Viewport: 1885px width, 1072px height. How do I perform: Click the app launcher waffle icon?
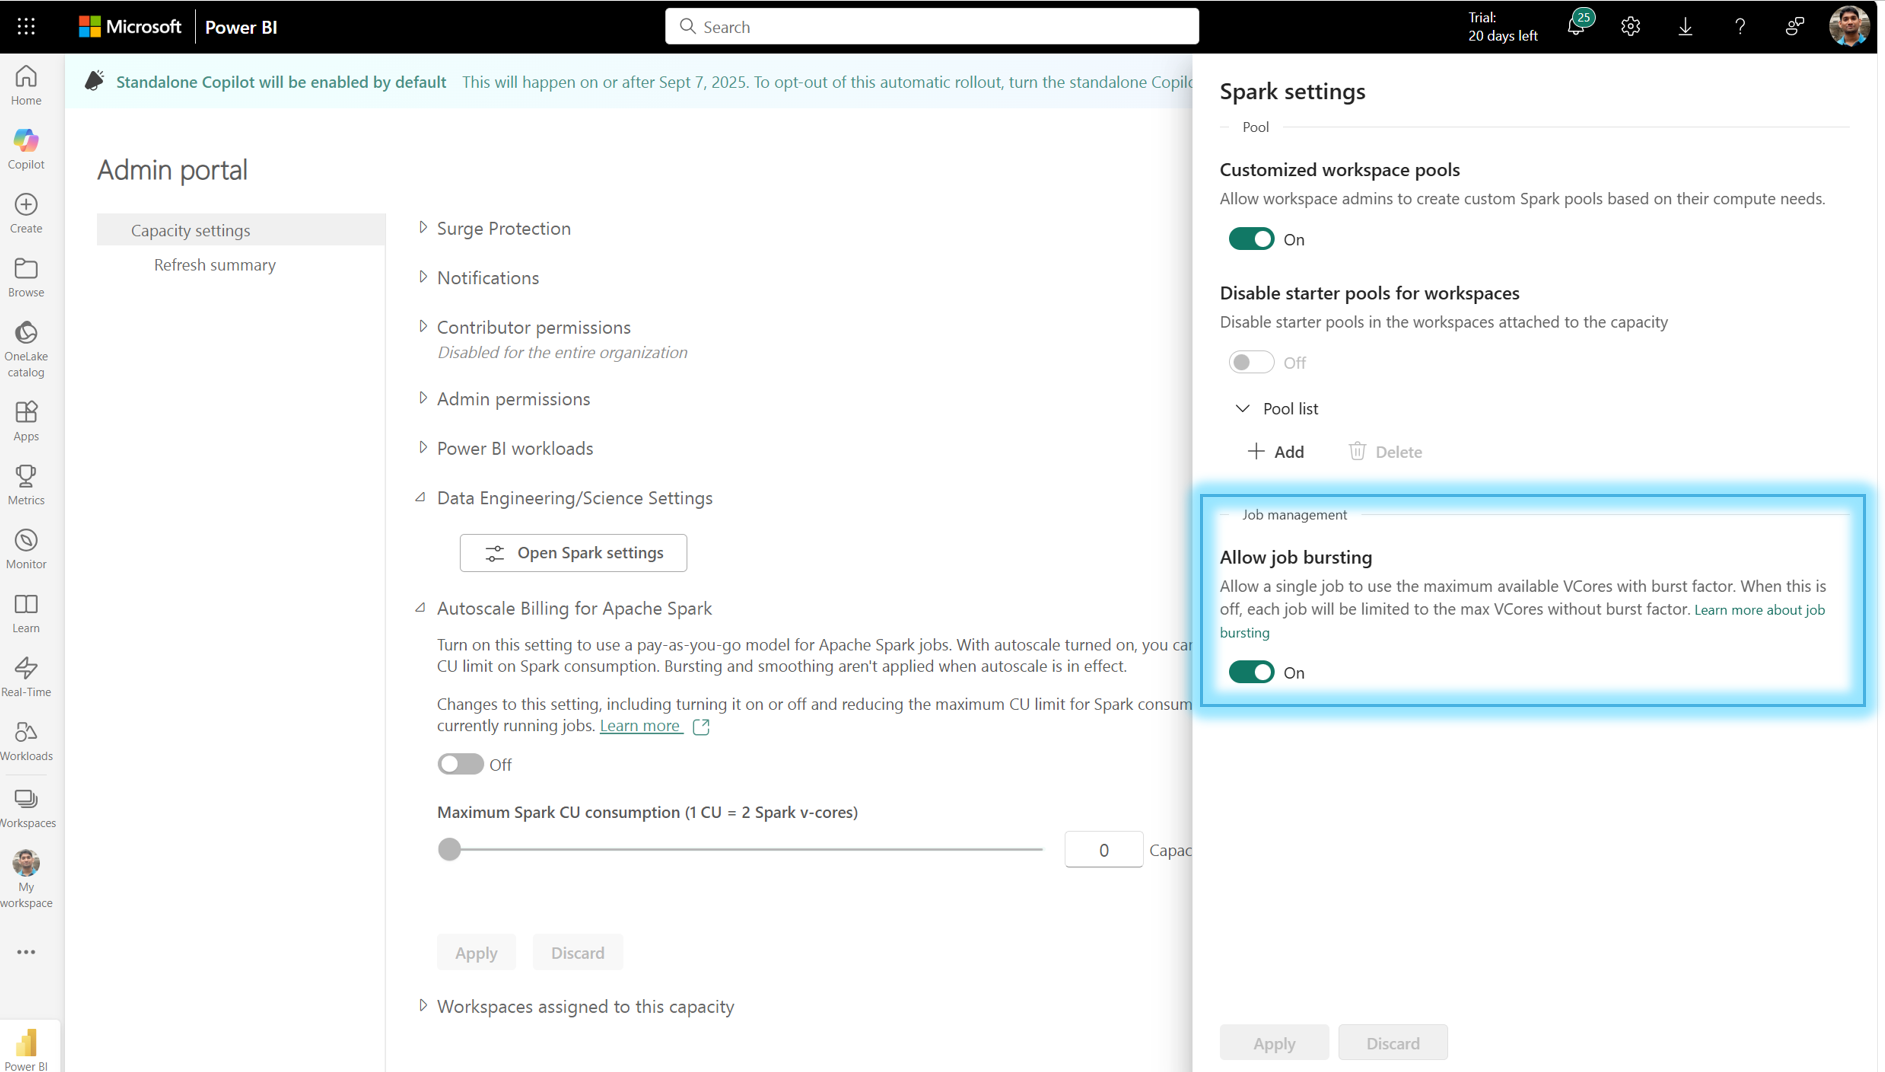click(26, 26)
